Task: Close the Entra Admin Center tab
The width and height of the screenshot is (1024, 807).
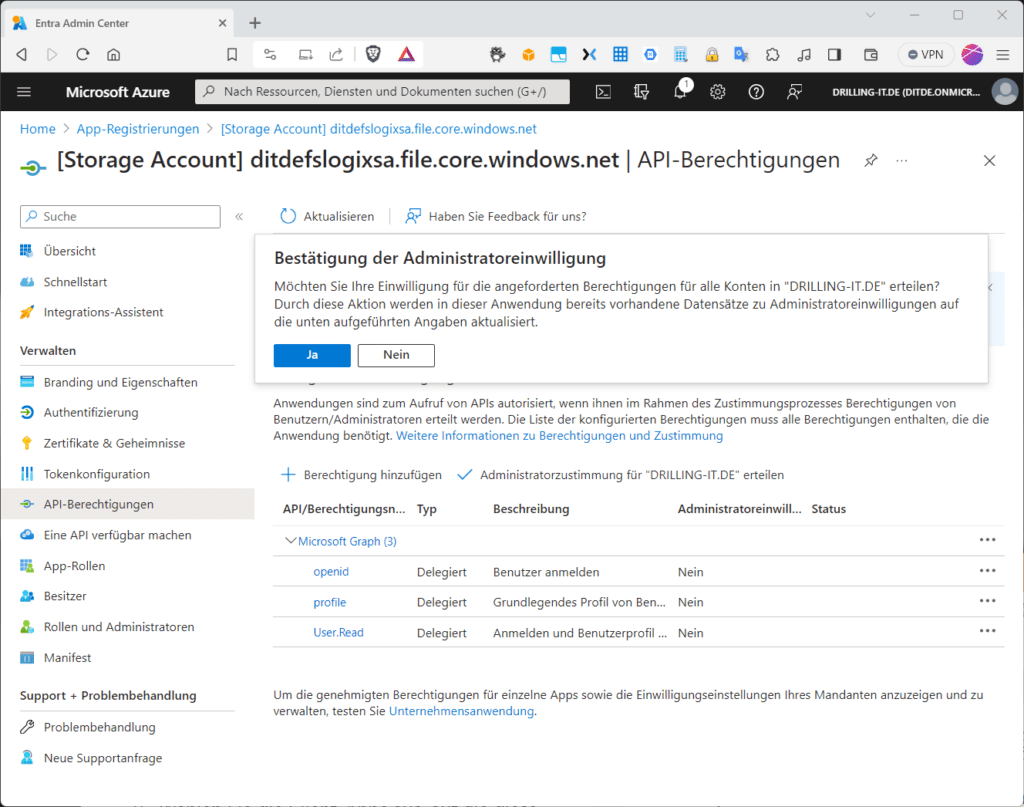Action: pyautogui.click(x=222, y=23)
